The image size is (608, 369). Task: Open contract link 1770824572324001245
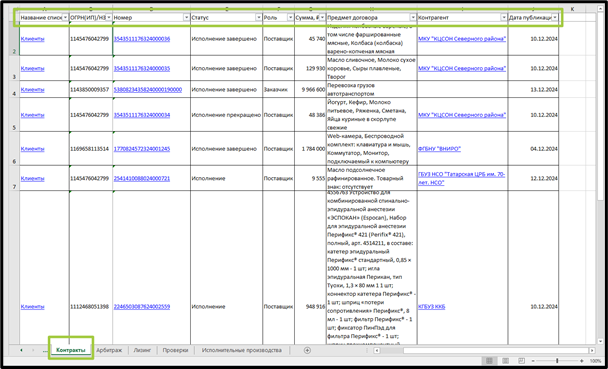[142, 149]
